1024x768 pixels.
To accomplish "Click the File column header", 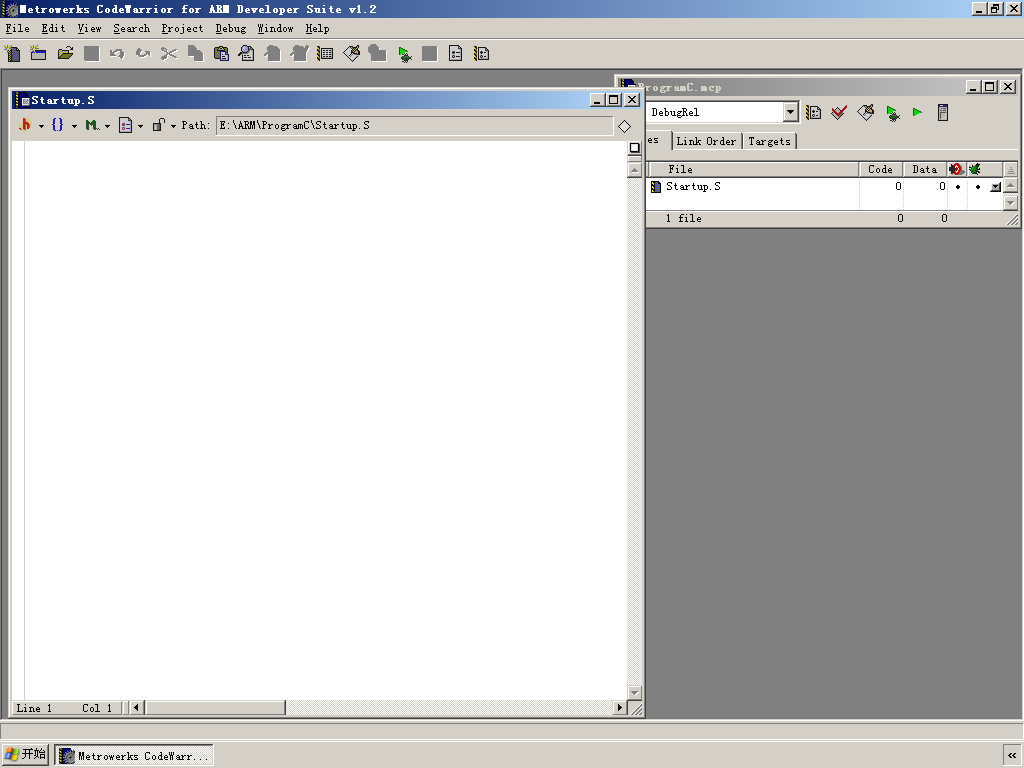I will click(753, 169).
